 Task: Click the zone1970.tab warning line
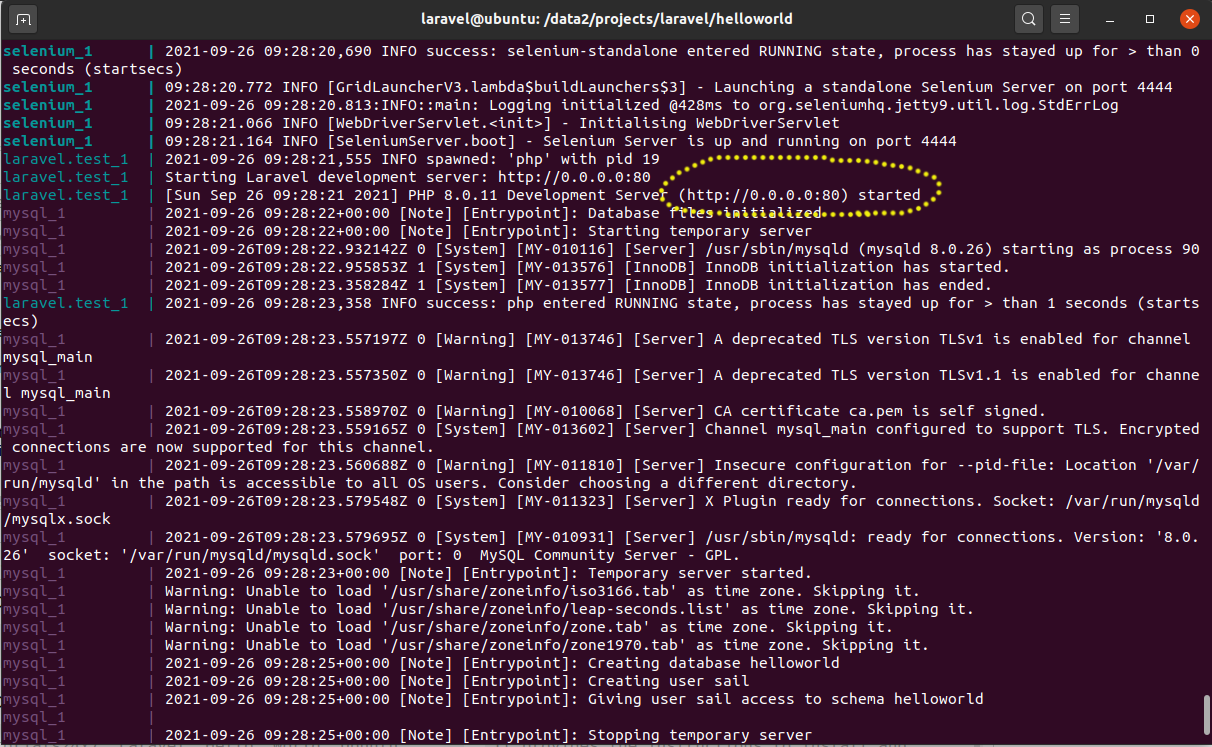pyautogui.click(x=546, y=645)
